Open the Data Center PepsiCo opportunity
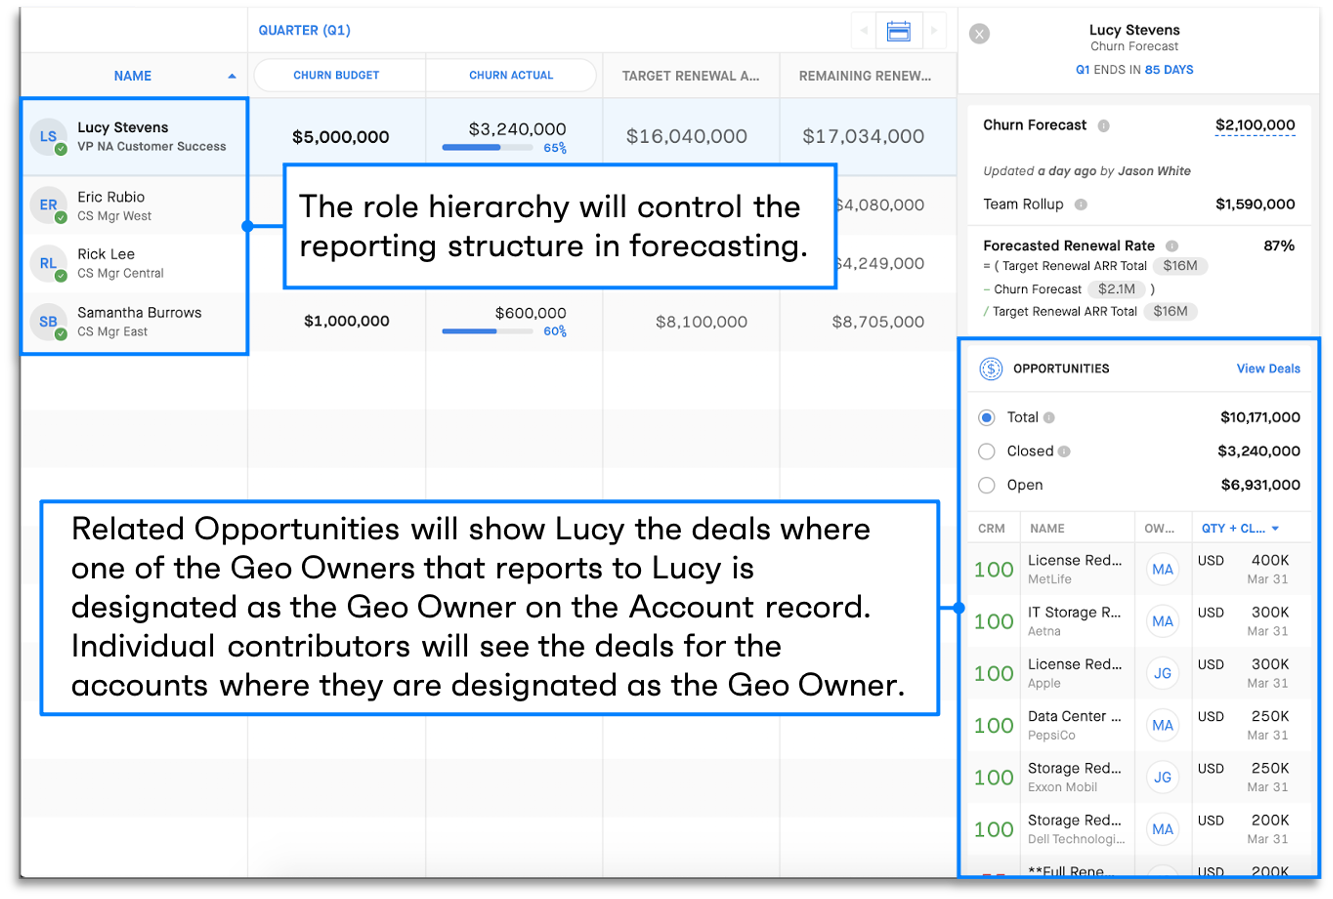The image size is (1333, 899). (1075, 725)
